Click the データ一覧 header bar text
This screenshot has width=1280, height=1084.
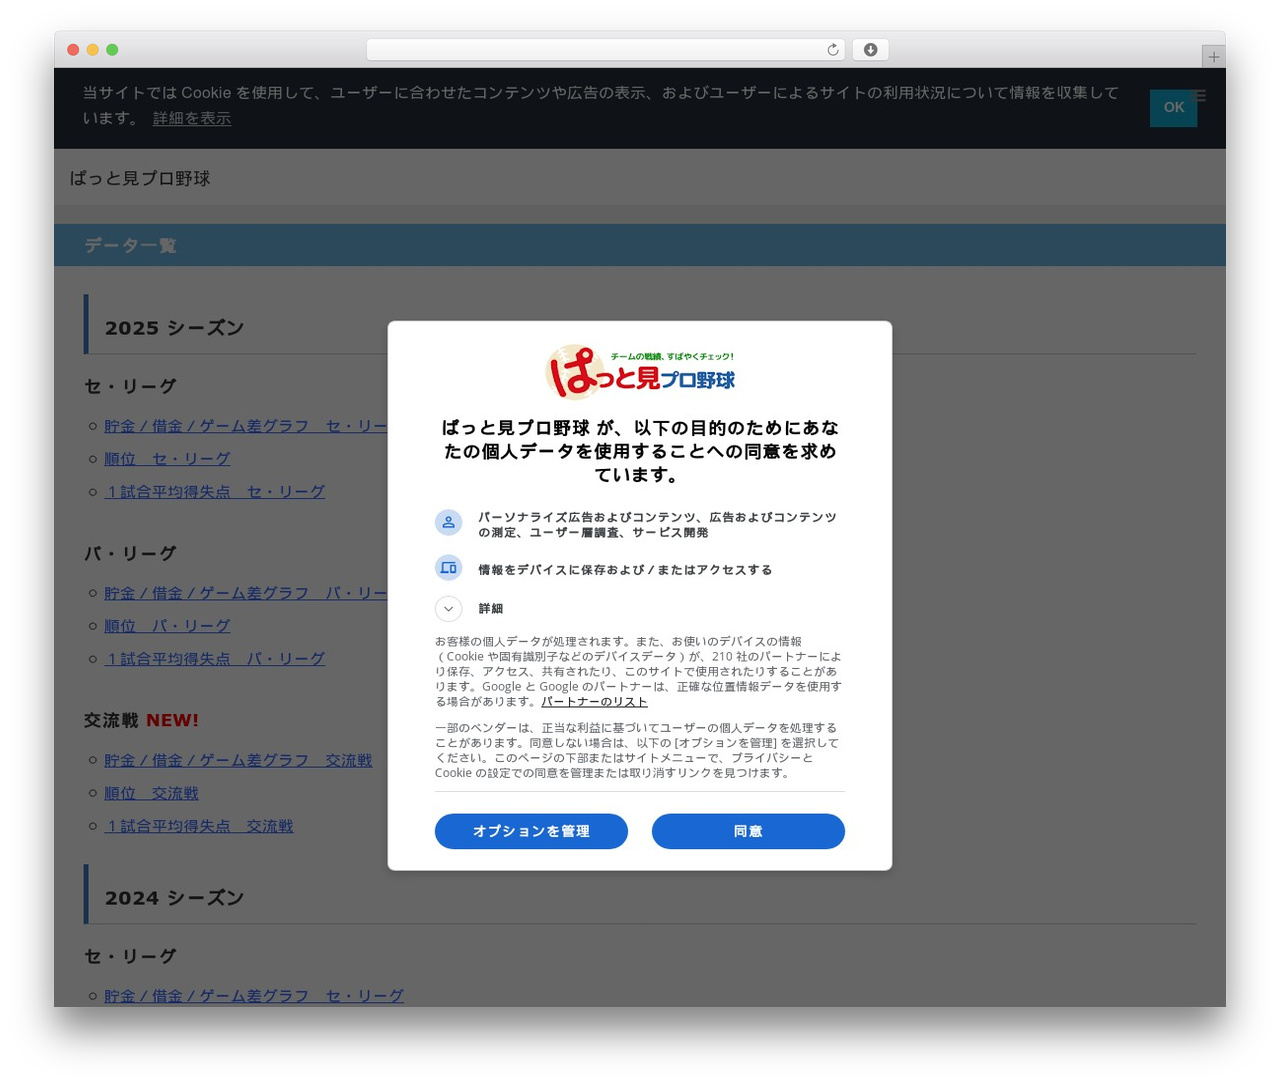coord(130,245)
